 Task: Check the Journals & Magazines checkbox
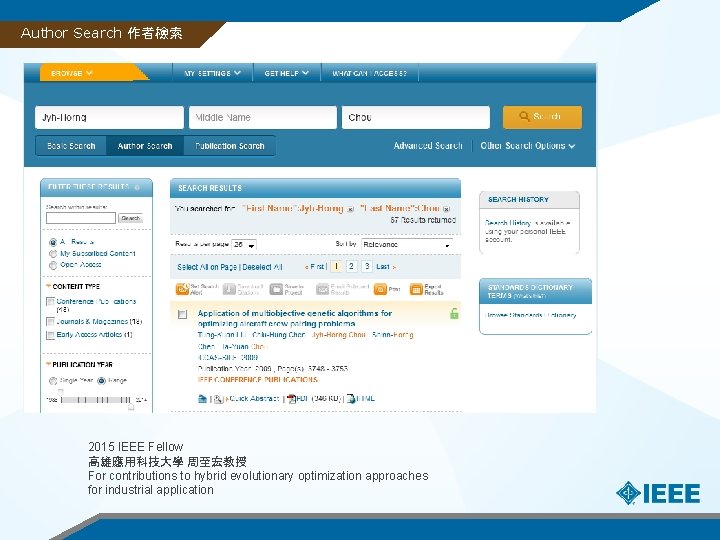pos(51,322)
